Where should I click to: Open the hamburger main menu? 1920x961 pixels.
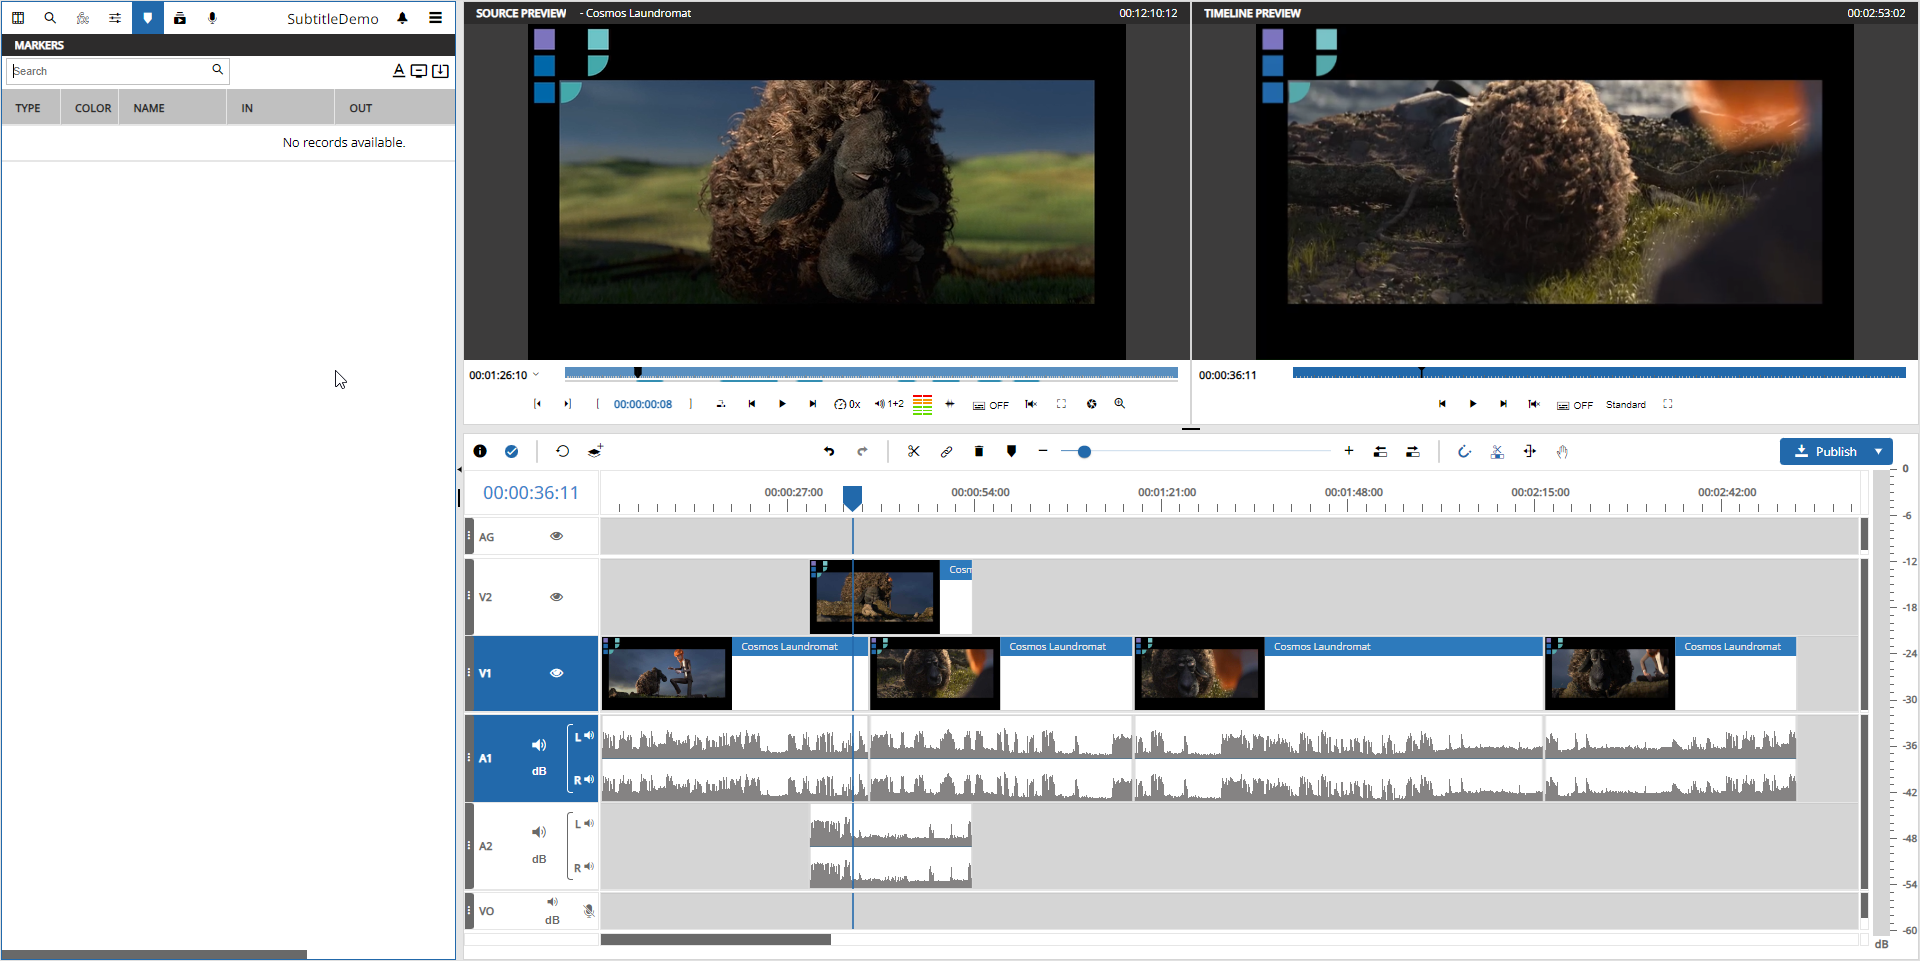tap(435, 18)
